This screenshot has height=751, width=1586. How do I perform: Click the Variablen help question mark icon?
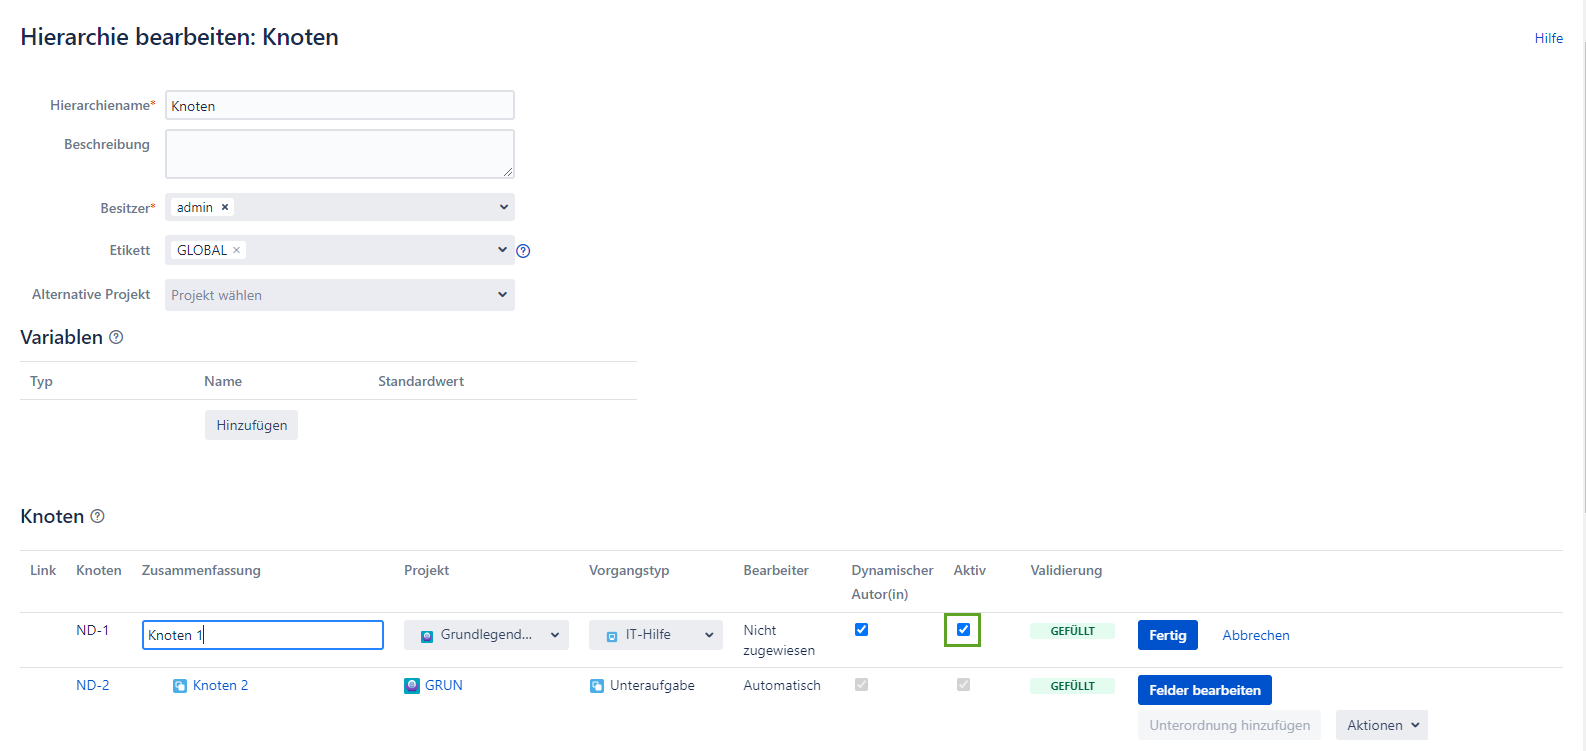[x=116, y=337]
